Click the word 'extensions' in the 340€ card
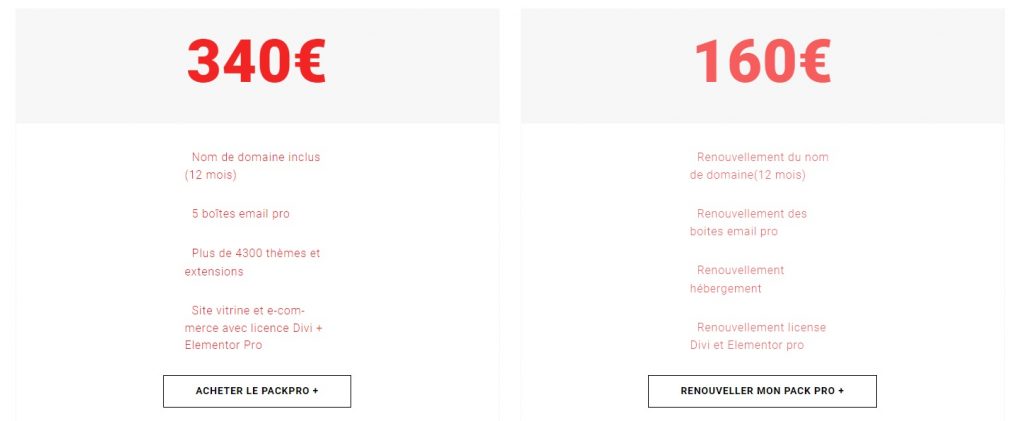The height and width of the screenshot is (421, 1024). pos(214,271)
